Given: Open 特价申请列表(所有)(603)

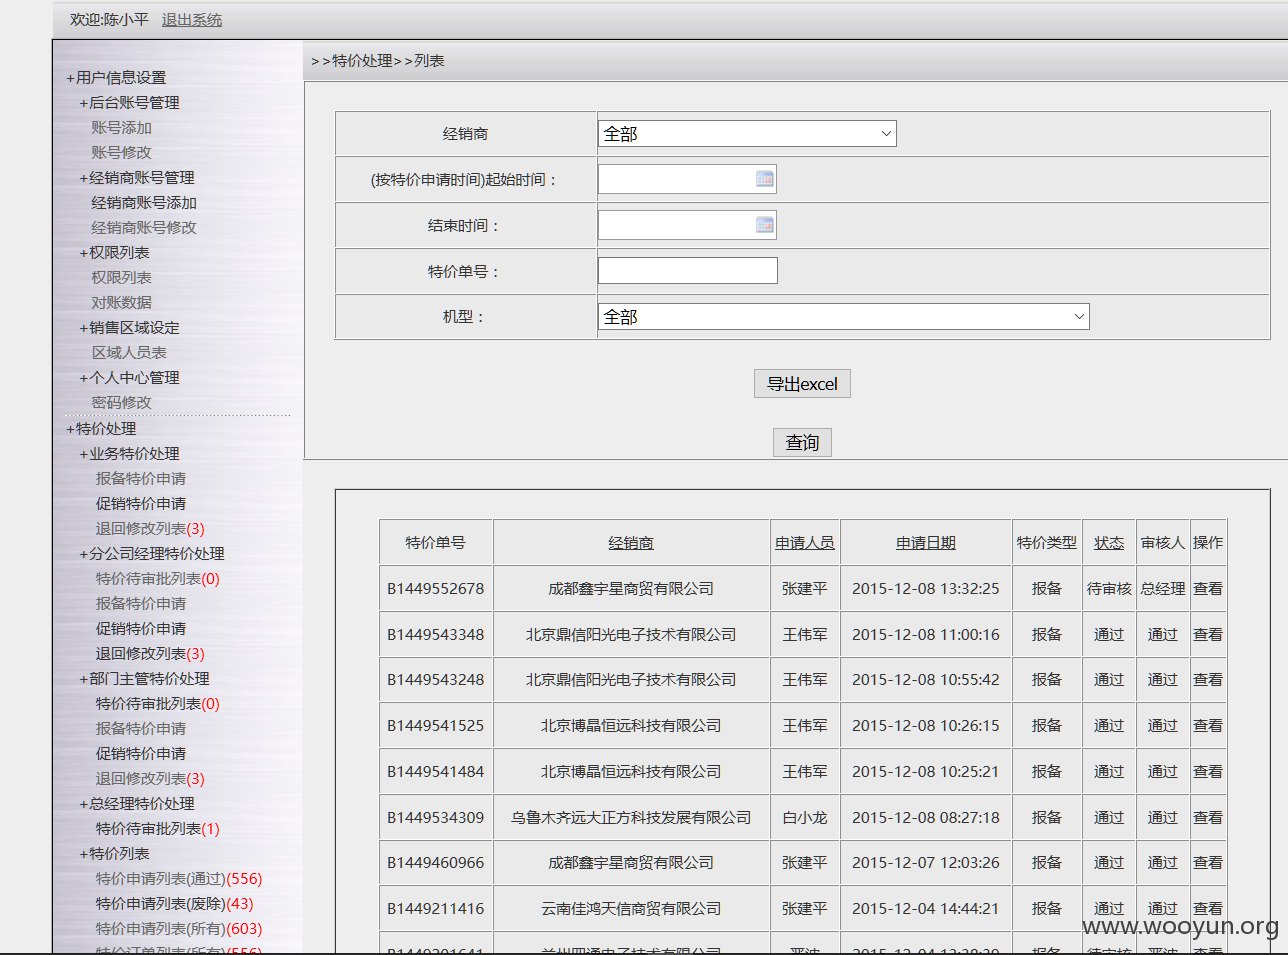Looking at the screenshot, I should click(179, 928).
